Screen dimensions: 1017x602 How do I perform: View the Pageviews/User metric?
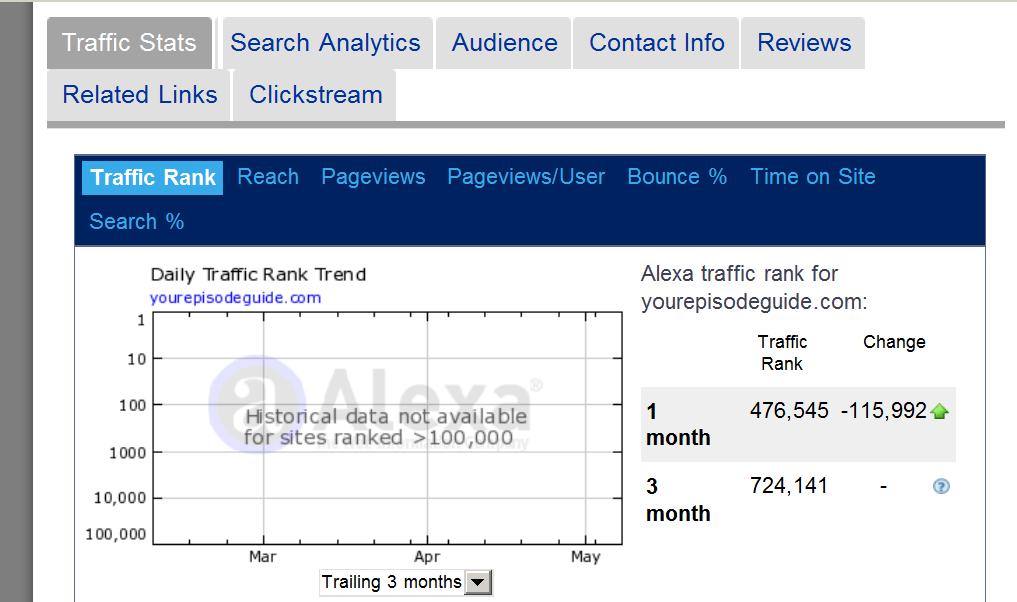526,176
